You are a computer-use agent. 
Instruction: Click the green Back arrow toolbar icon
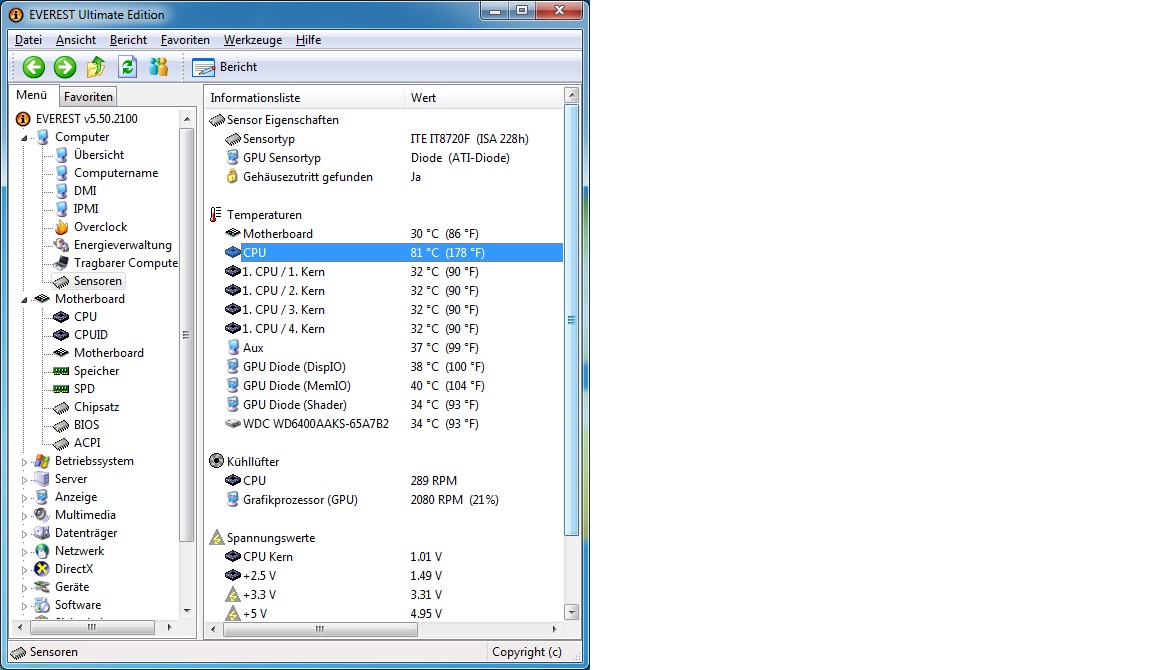(x=33, y=67)
